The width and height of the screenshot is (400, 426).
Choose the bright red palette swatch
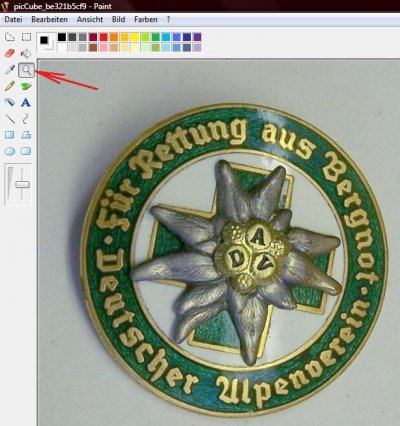pyautogui.click(x=103, y=37)
